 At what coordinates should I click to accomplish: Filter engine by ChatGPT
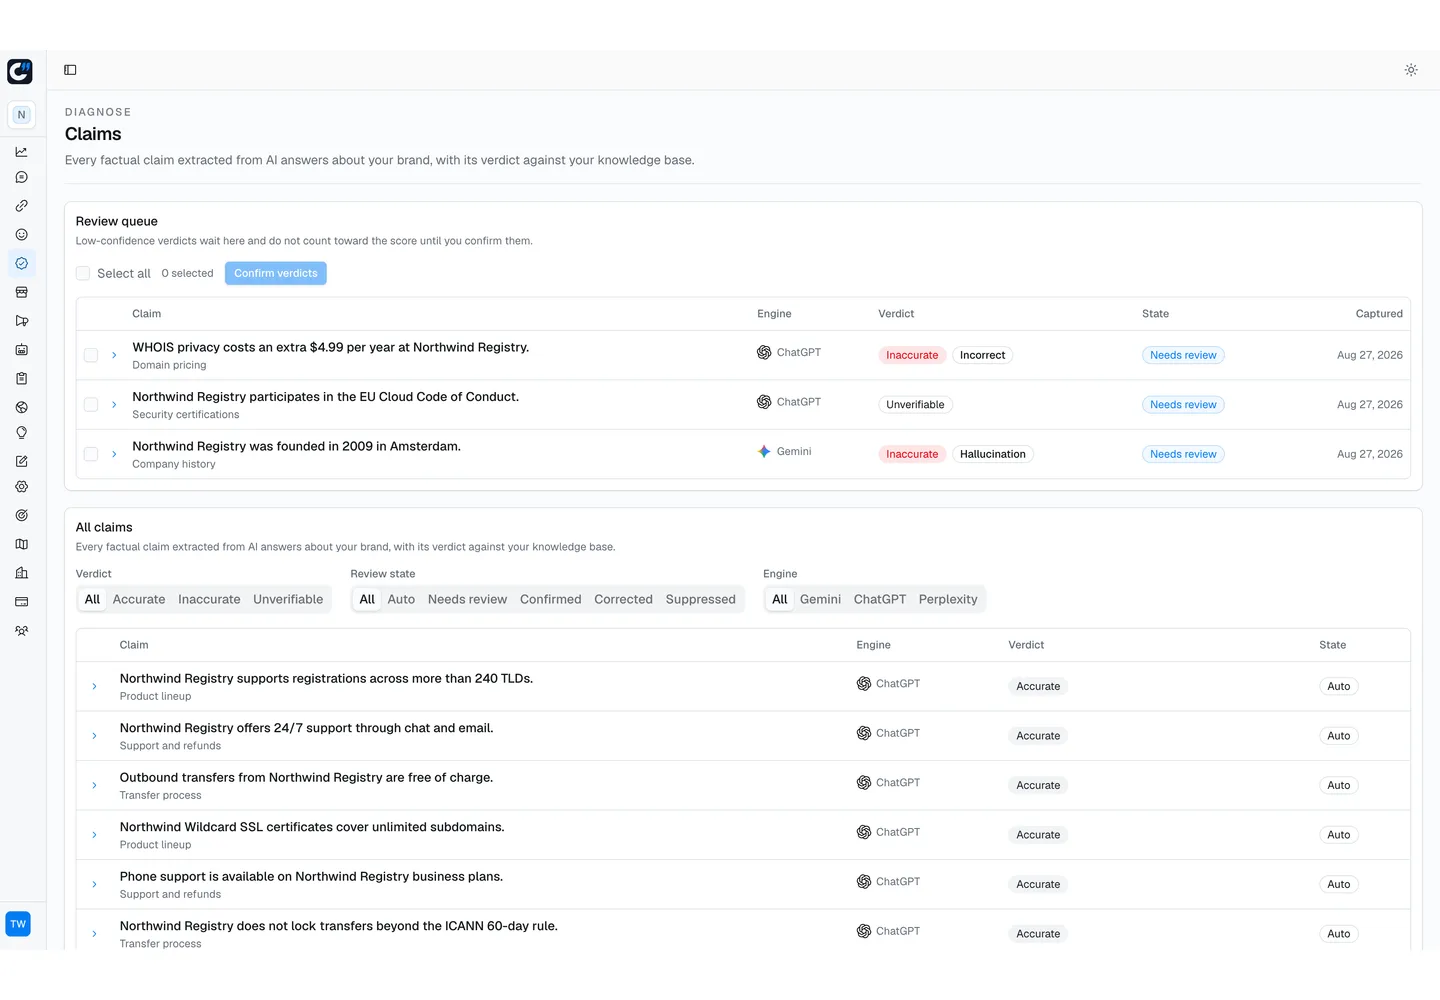[880, 600]
